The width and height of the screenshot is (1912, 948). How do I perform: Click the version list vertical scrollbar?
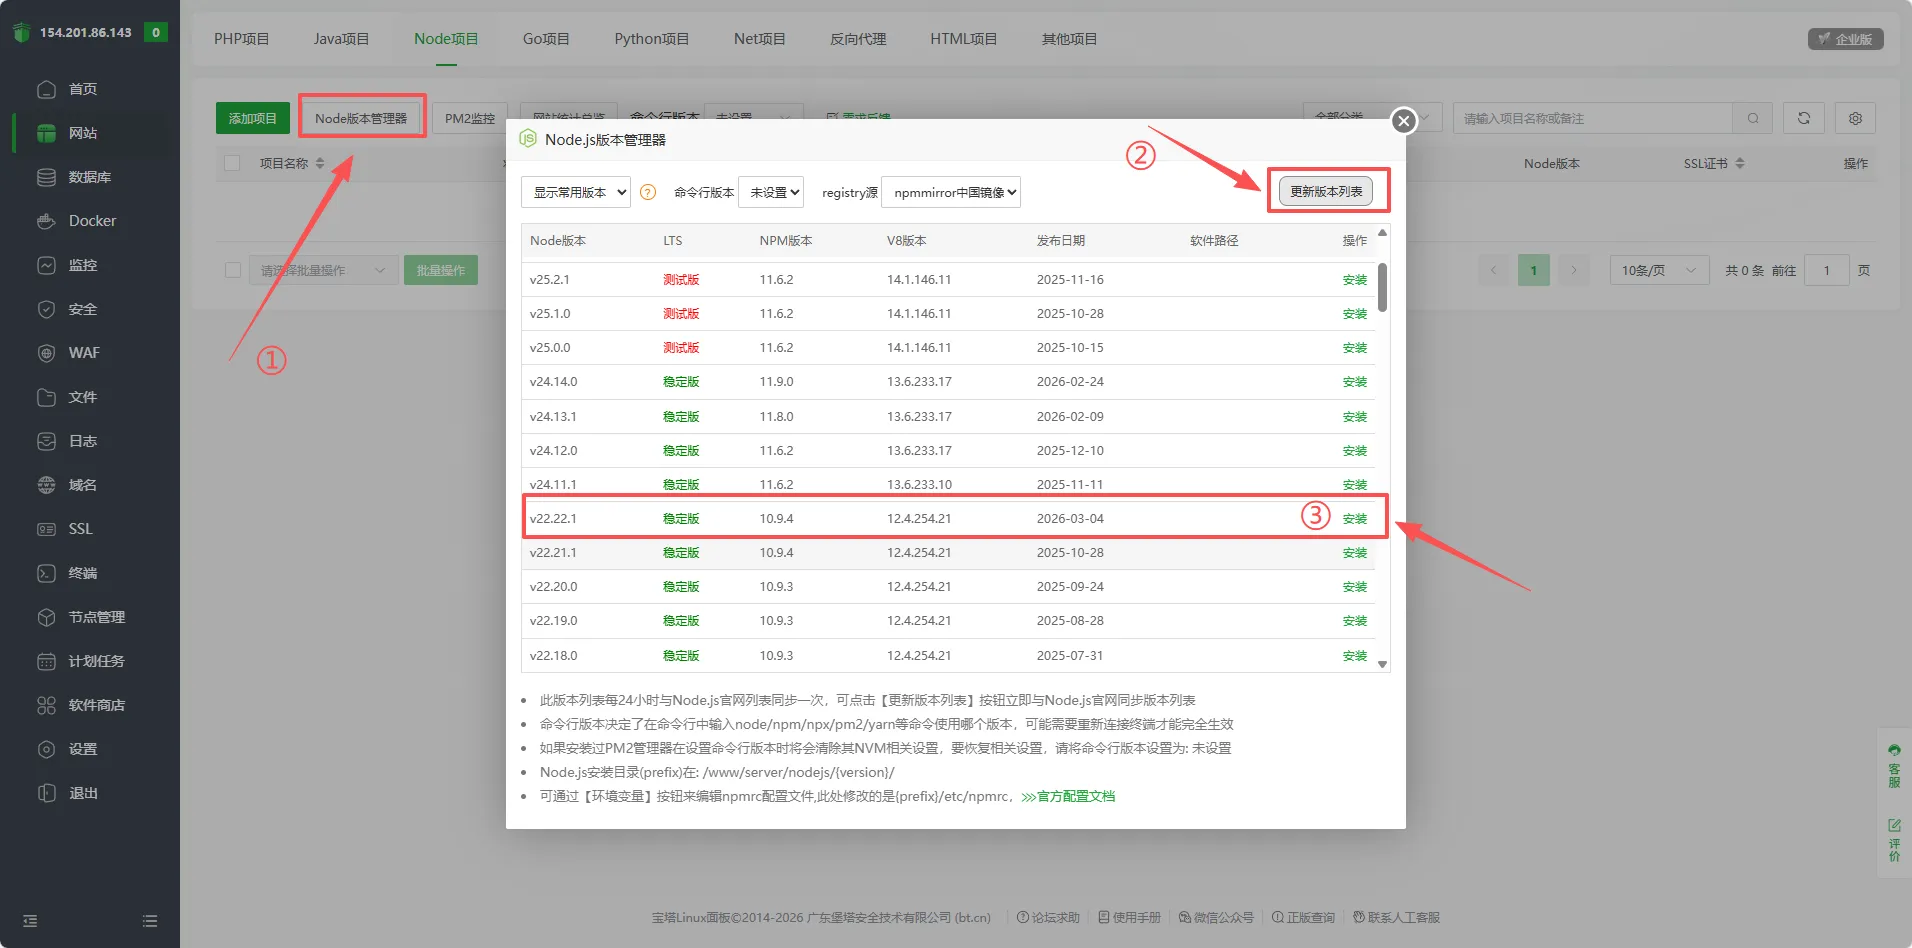click(1382, 288)
